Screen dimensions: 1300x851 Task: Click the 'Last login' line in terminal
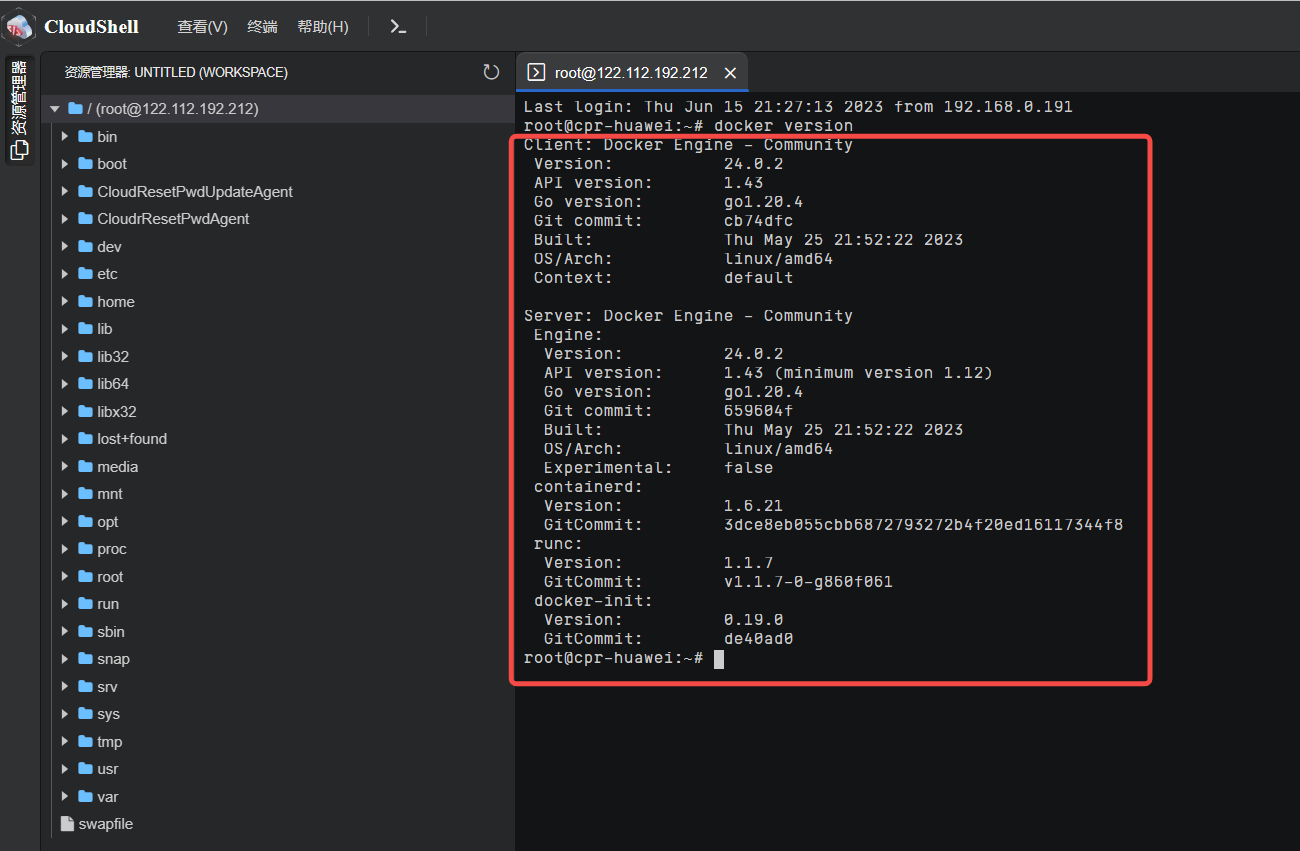coord(798,107)
